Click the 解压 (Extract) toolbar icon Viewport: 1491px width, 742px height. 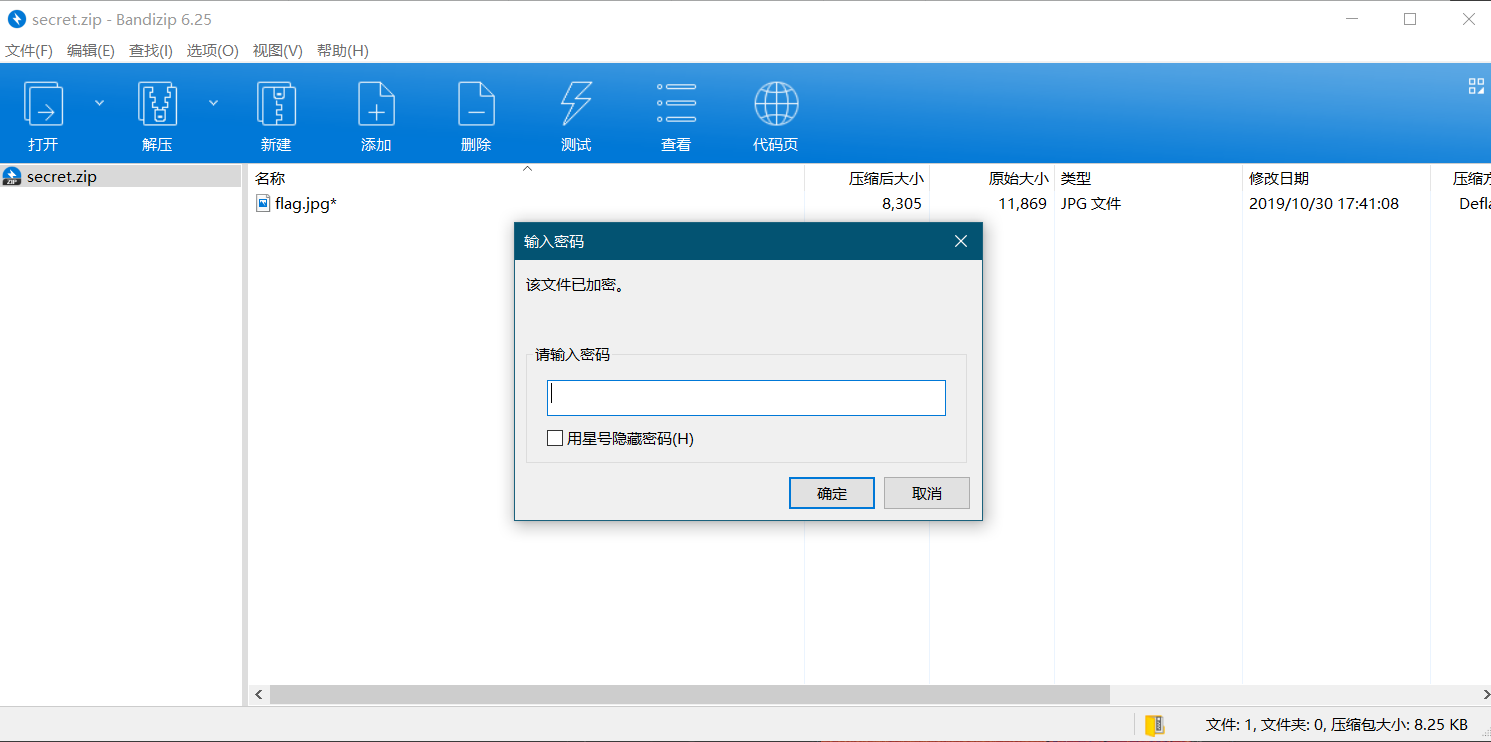[x=157, y=103]
